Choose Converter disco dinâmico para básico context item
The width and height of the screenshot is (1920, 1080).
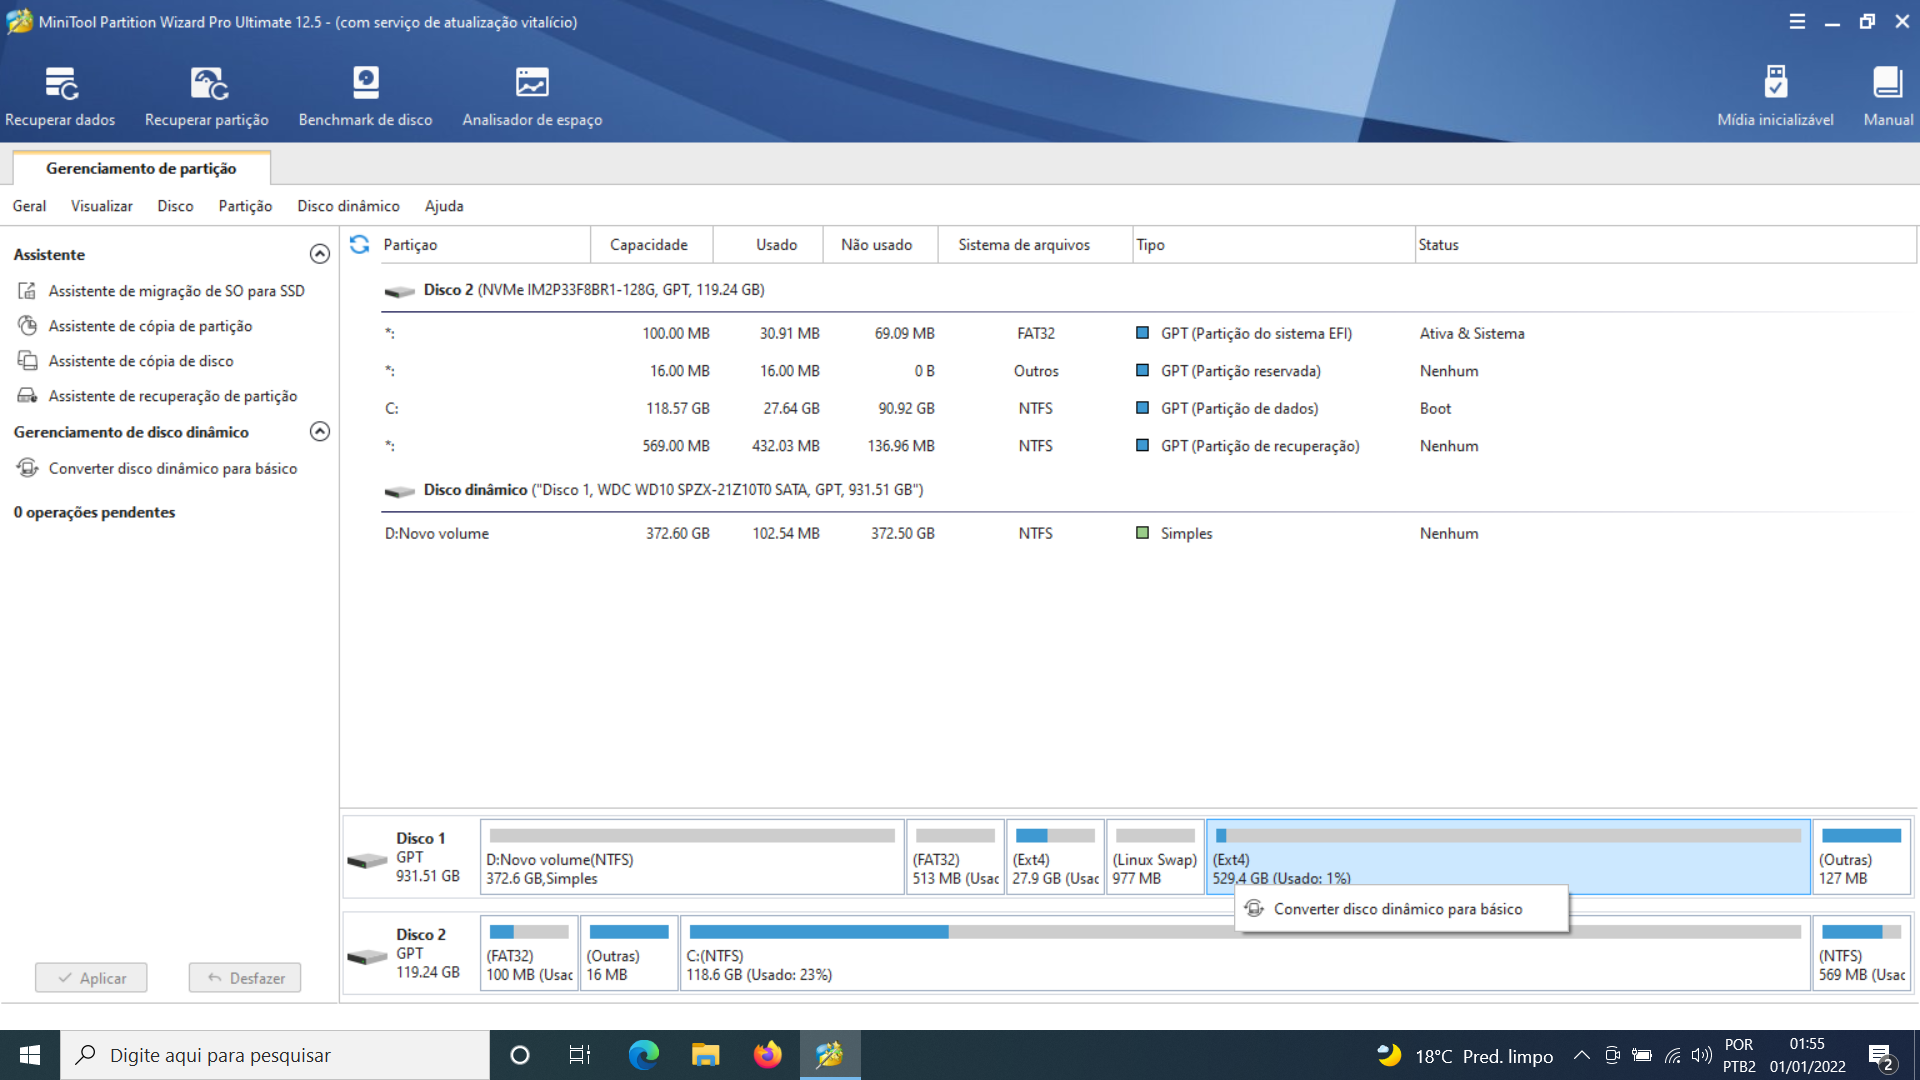(1400, 909)
